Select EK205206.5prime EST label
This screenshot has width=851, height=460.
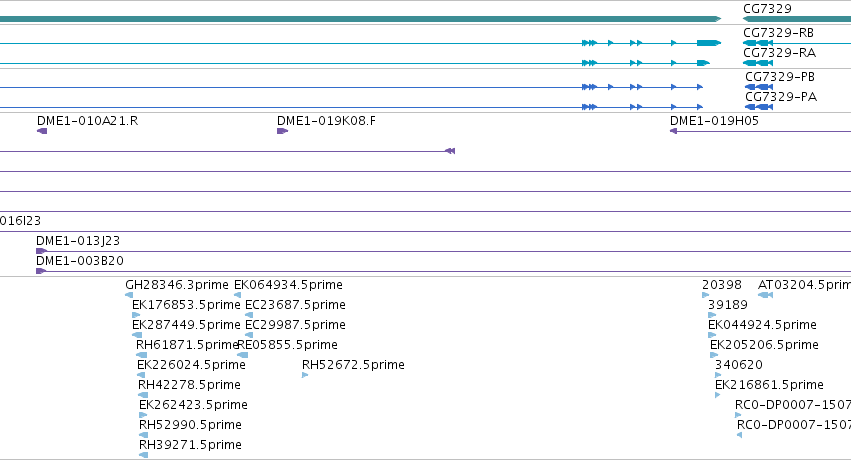click(764, 344)
